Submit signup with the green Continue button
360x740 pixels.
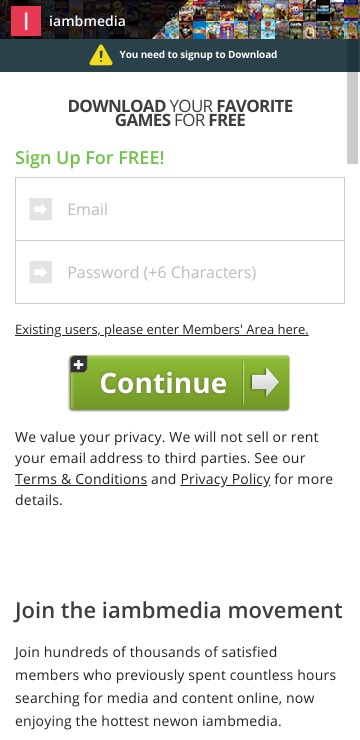pos(179,383)
